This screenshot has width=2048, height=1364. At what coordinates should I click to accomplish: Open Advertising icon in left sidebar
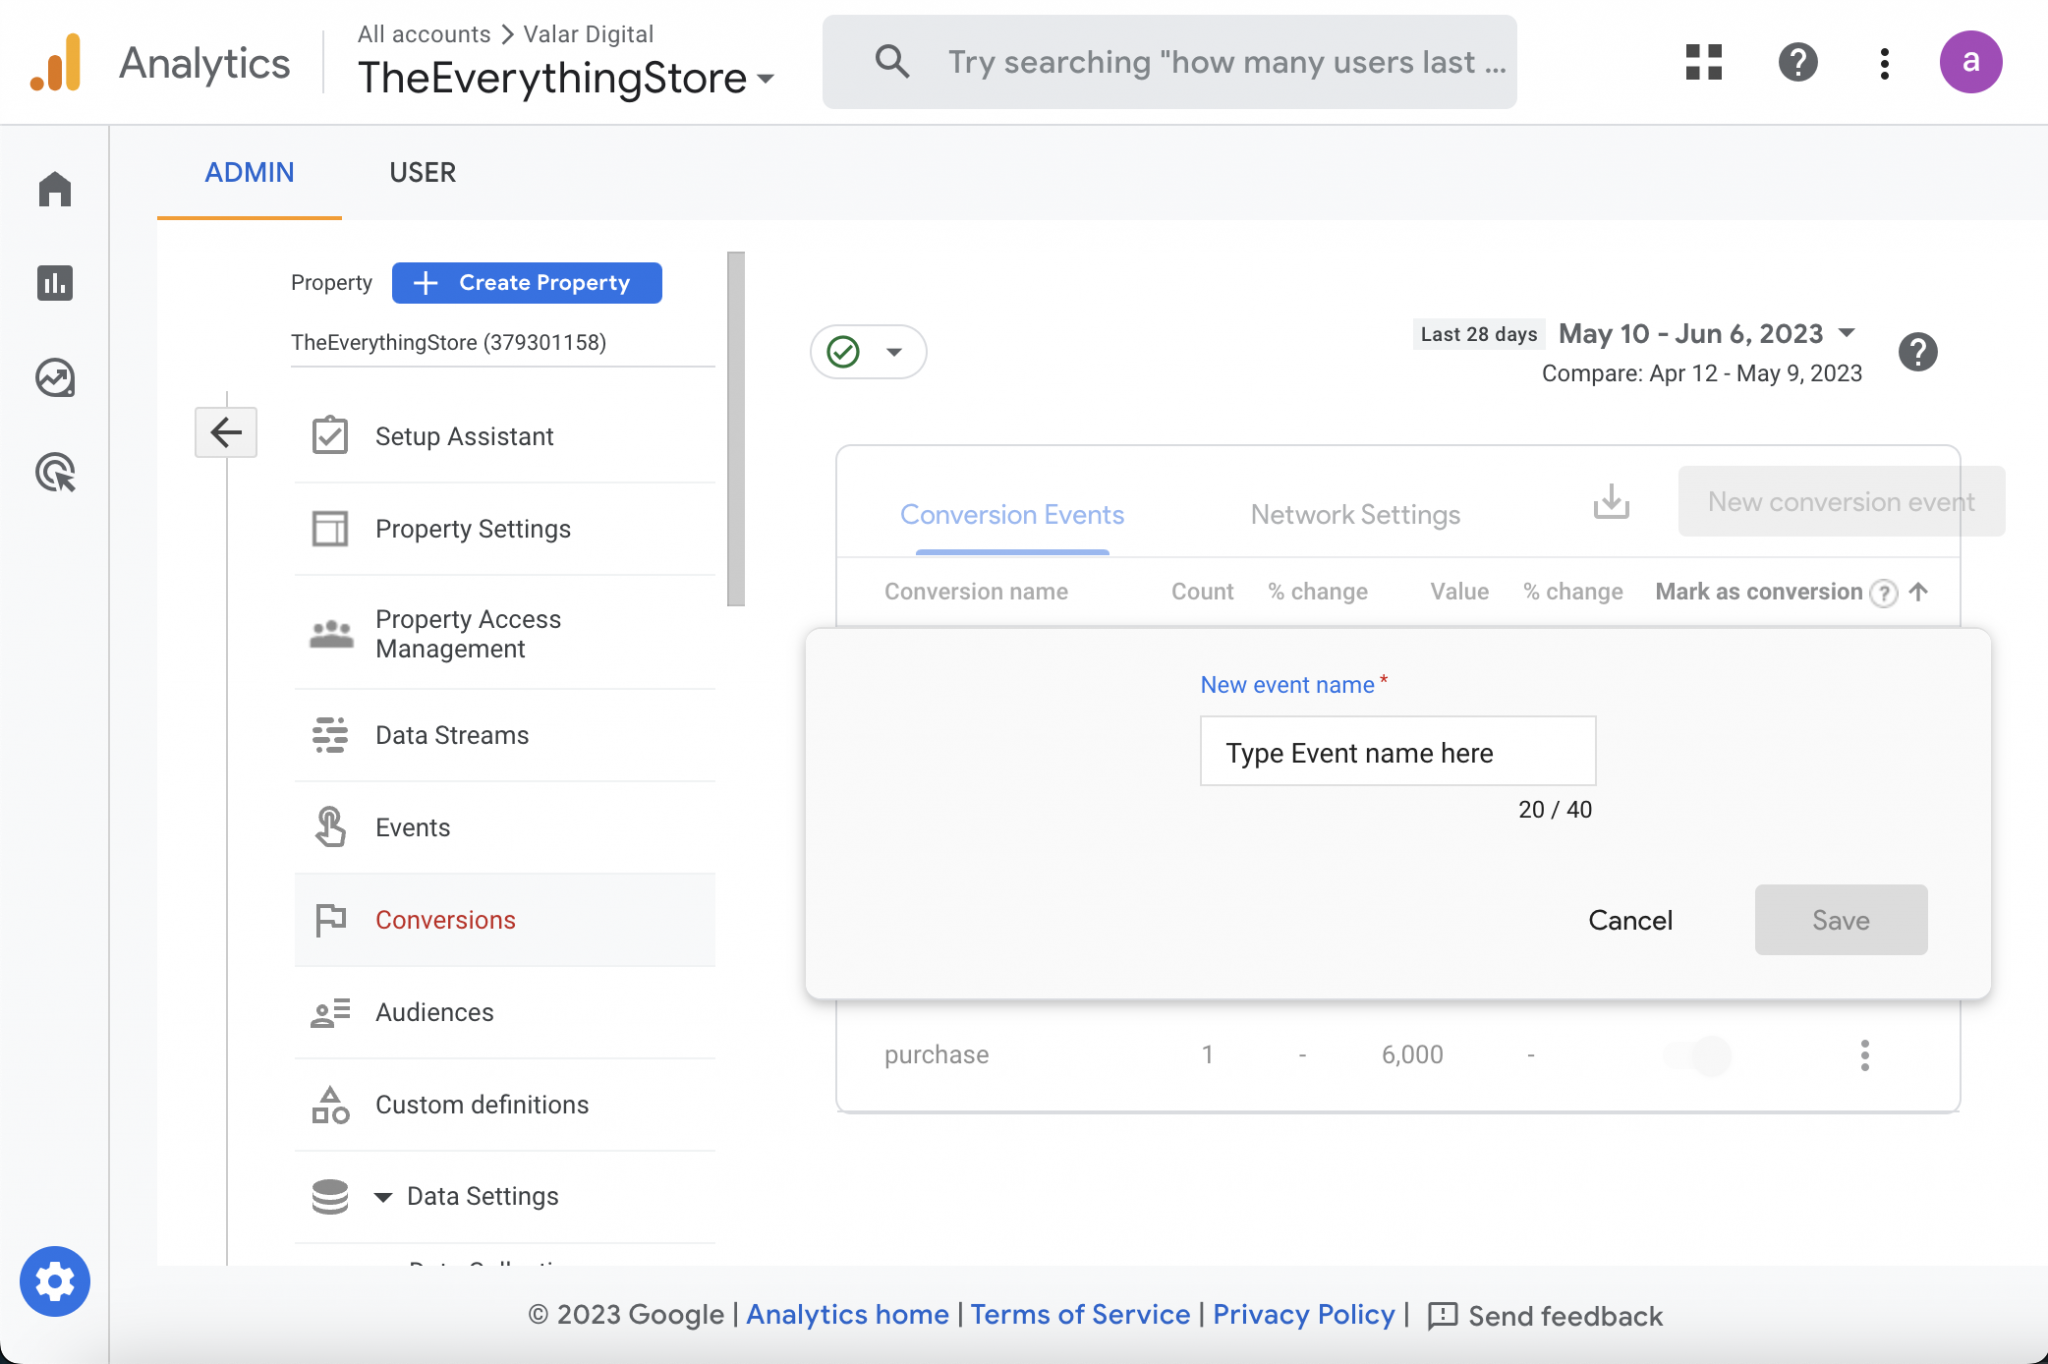55,472
